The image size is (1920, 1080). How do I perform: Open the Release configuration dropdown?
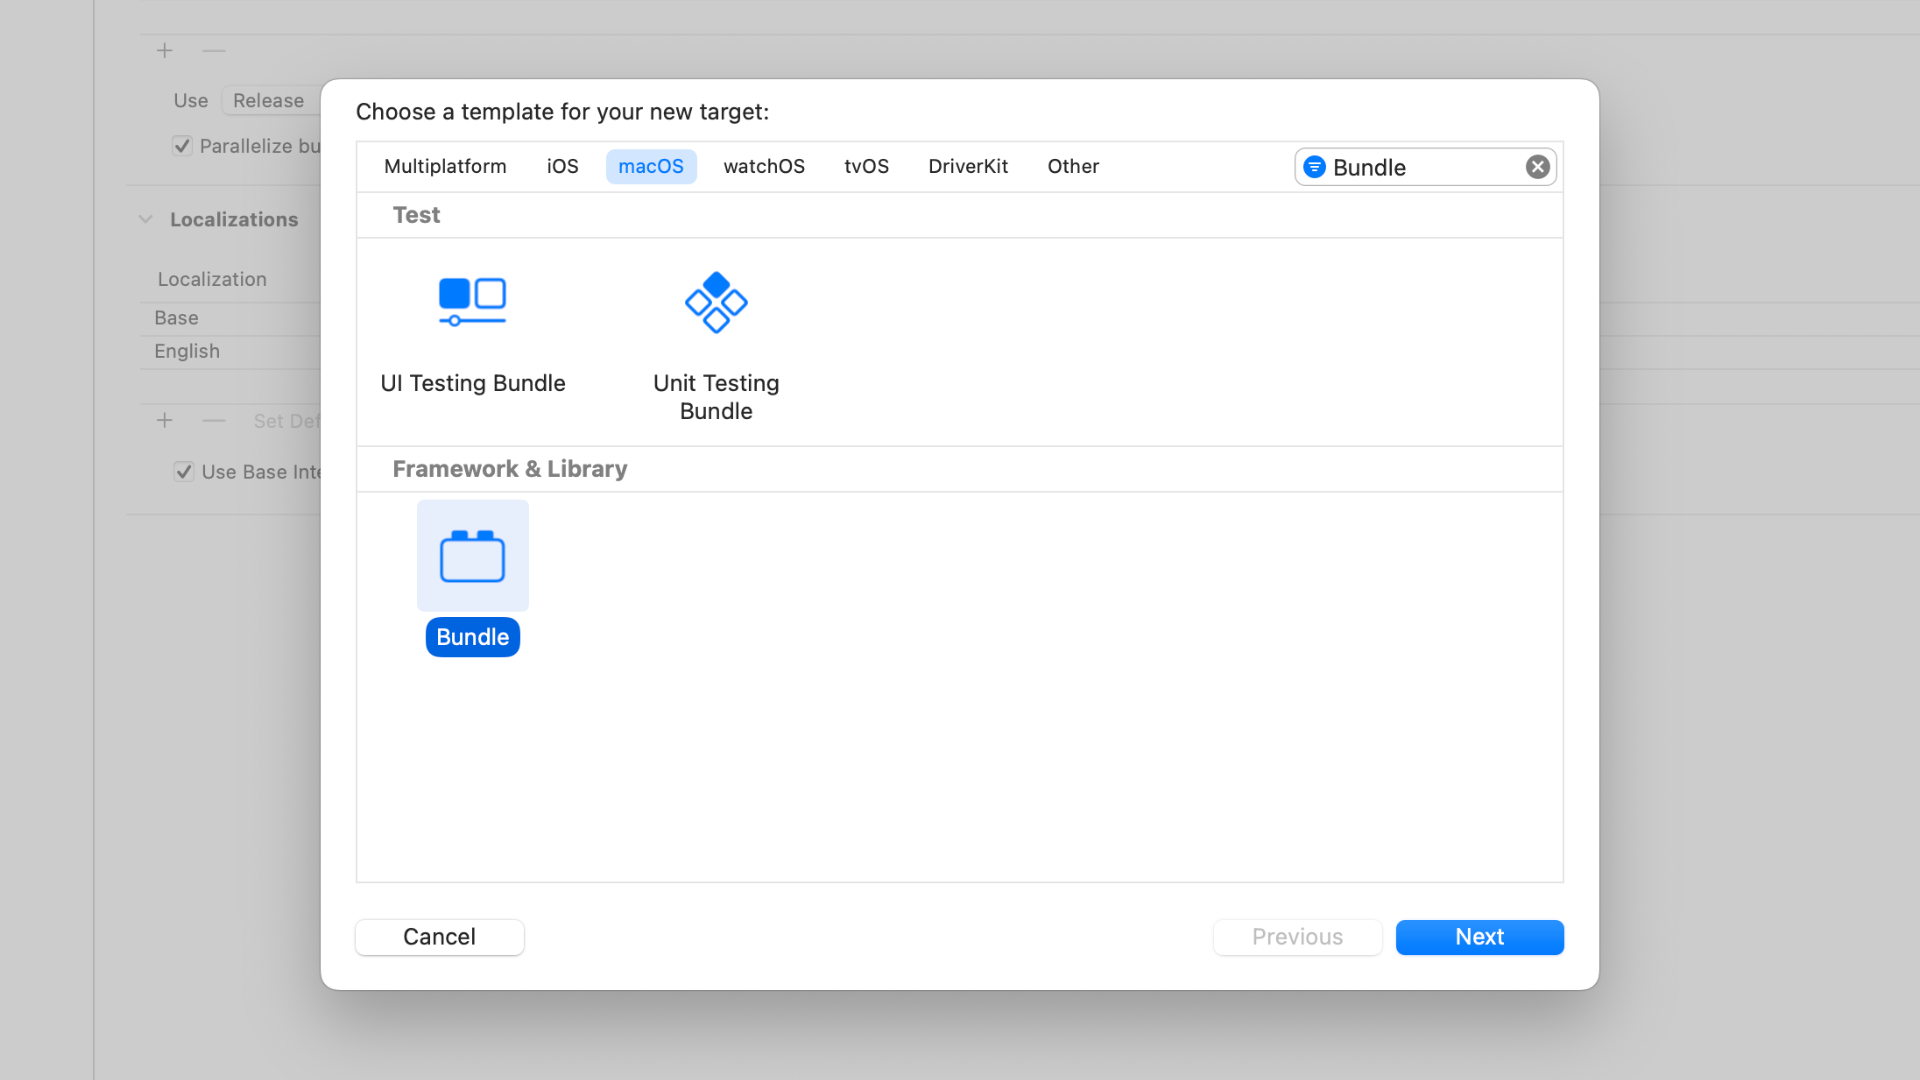[x=268, y=101]
